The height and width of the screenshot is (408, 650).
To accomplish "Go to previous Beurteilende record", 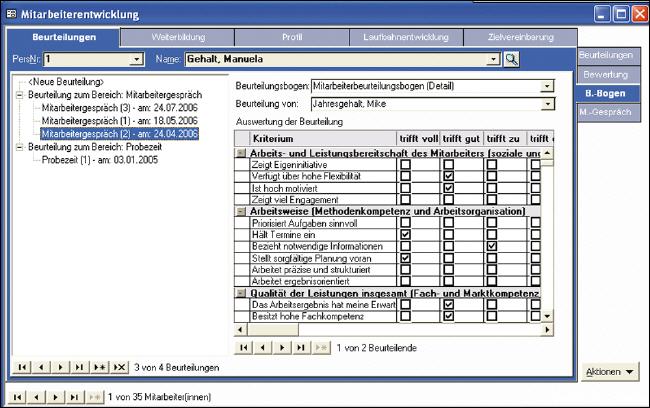I will coord(263,347).
